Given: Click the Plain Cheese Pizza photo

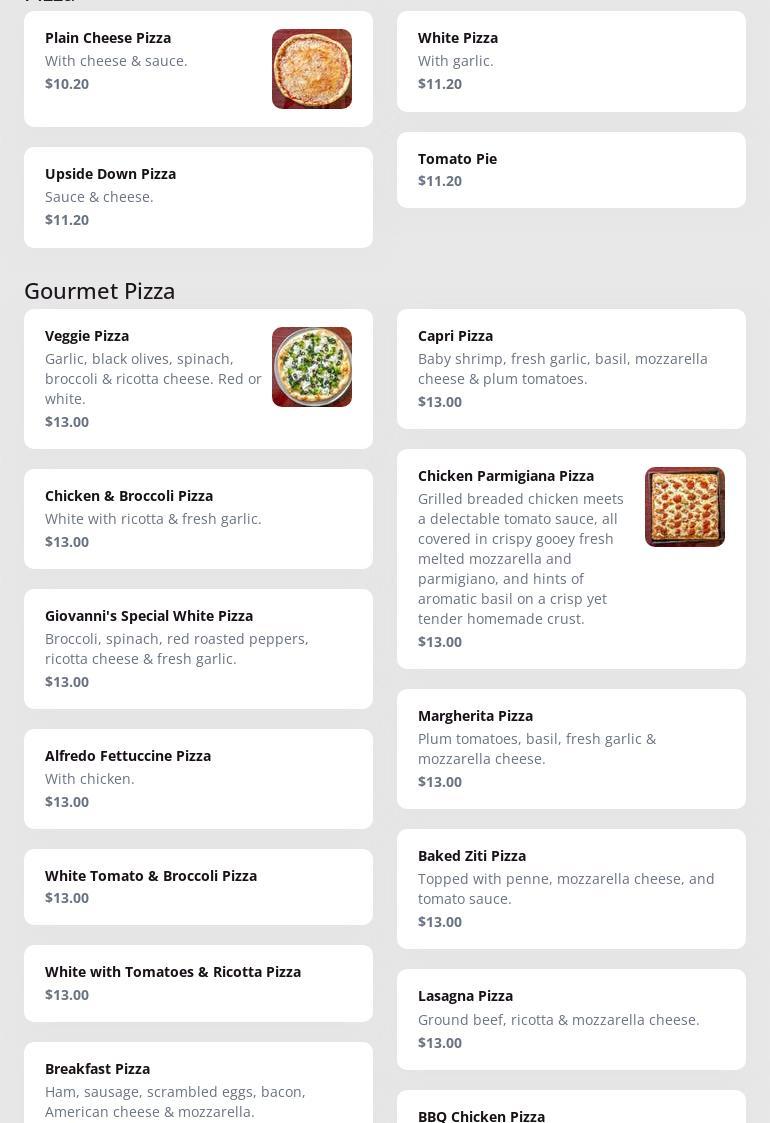Looking at the screenshot, I should click(x=312, y=69).
